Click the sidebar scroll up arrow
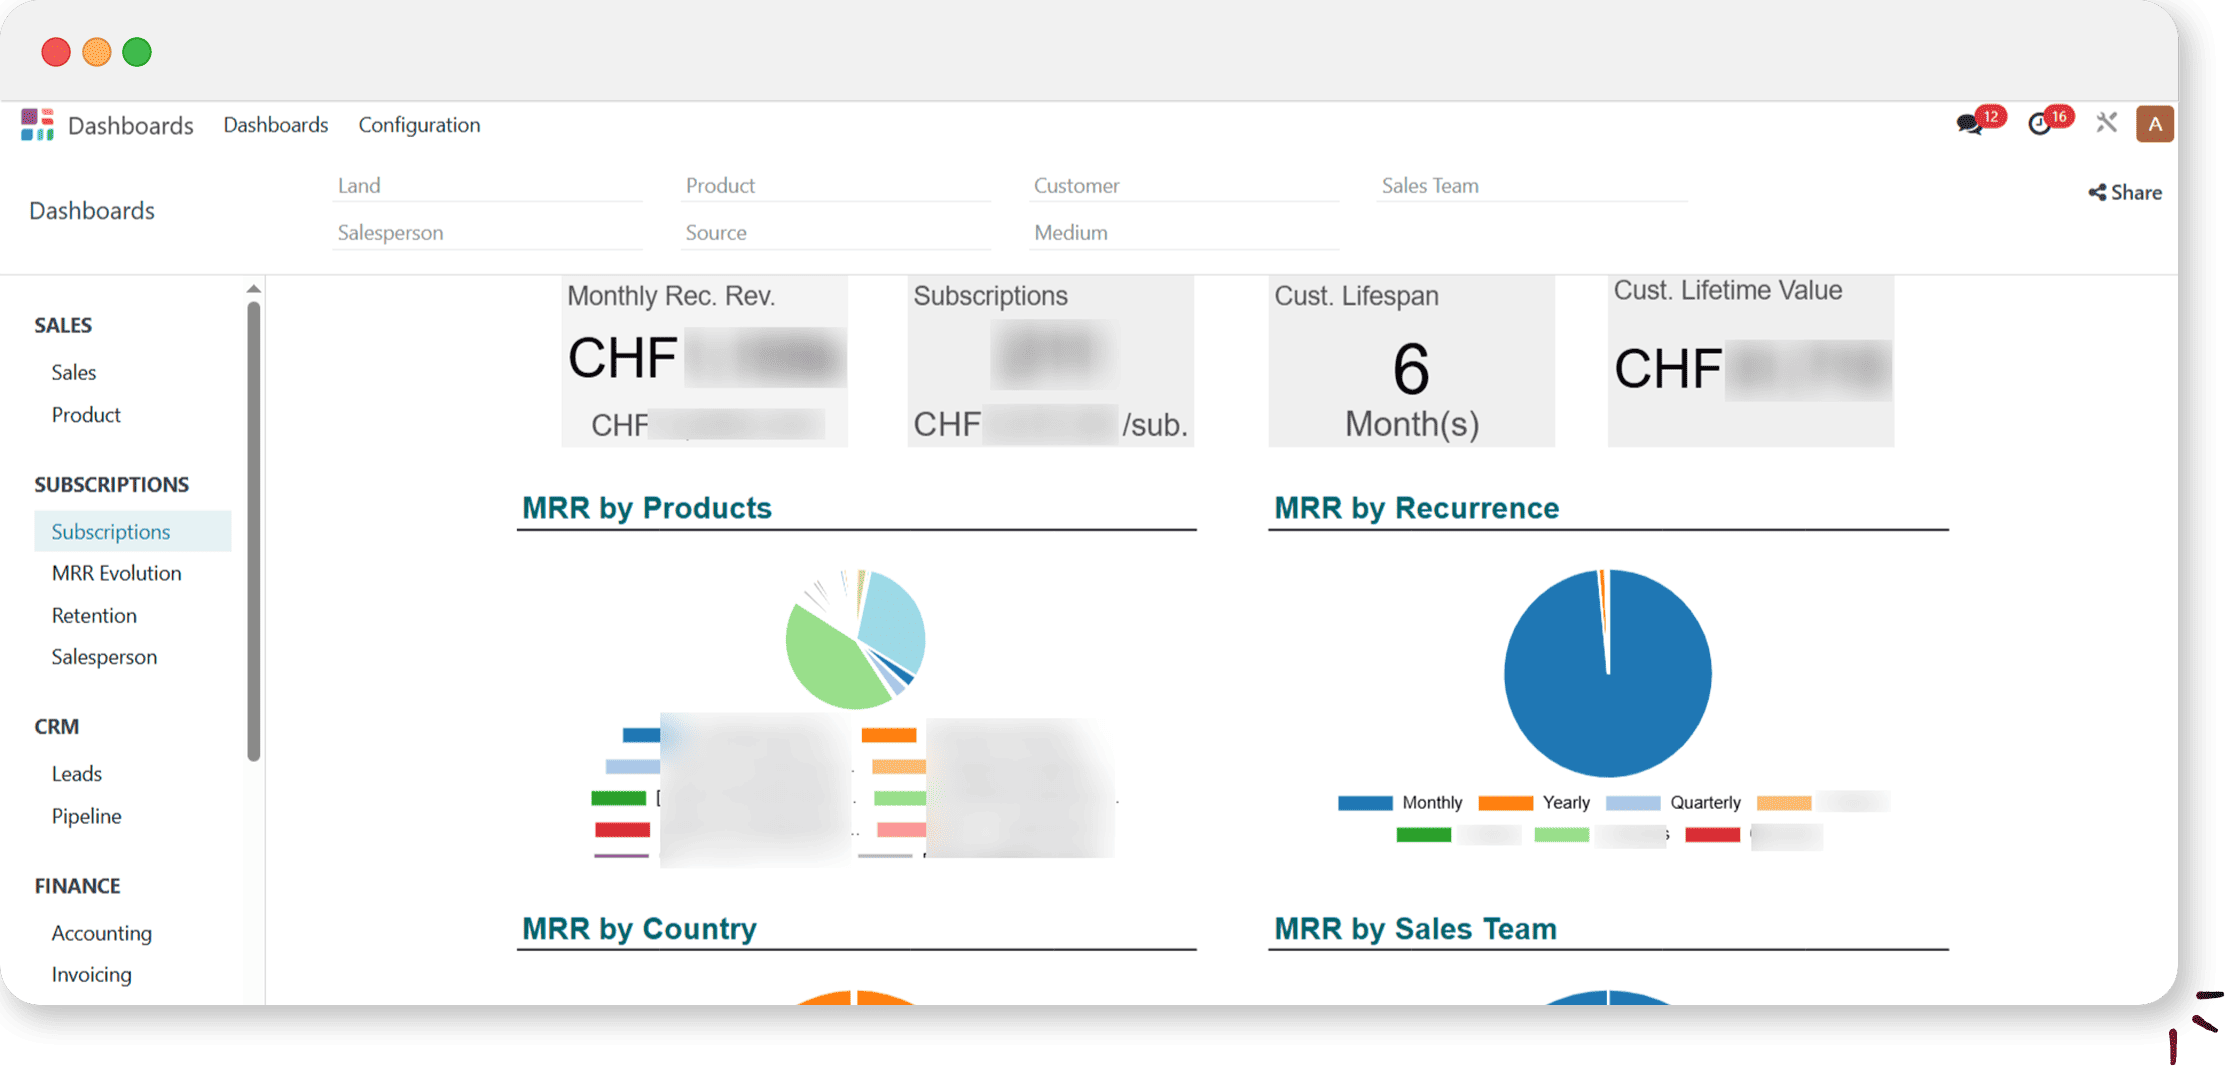Screen dimensions: 2225x1067 (254, 289)
